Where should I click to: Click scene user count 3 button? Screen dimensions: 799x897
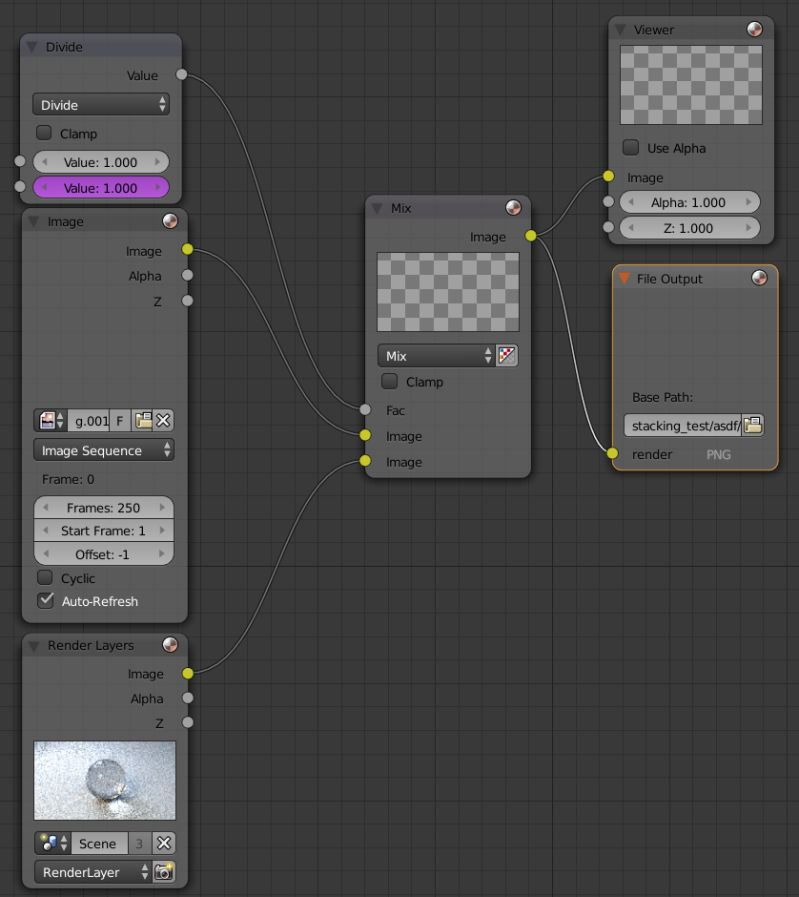click(x=140, y=843)
